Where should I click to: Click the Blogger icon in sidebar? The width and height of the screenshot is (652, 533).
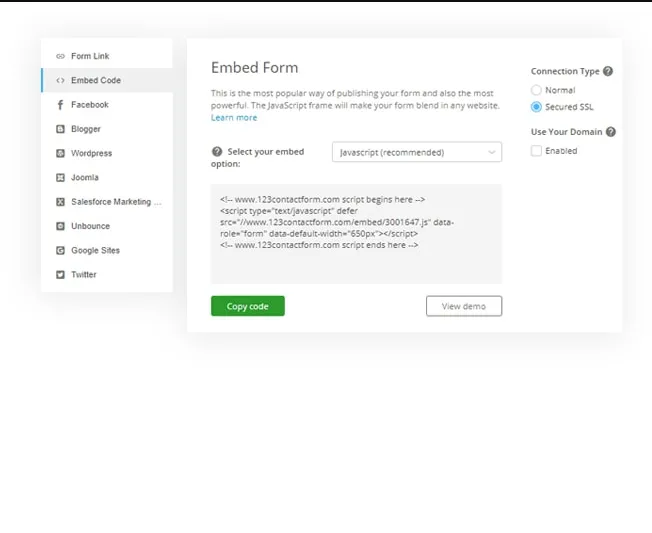coord(60,129)
